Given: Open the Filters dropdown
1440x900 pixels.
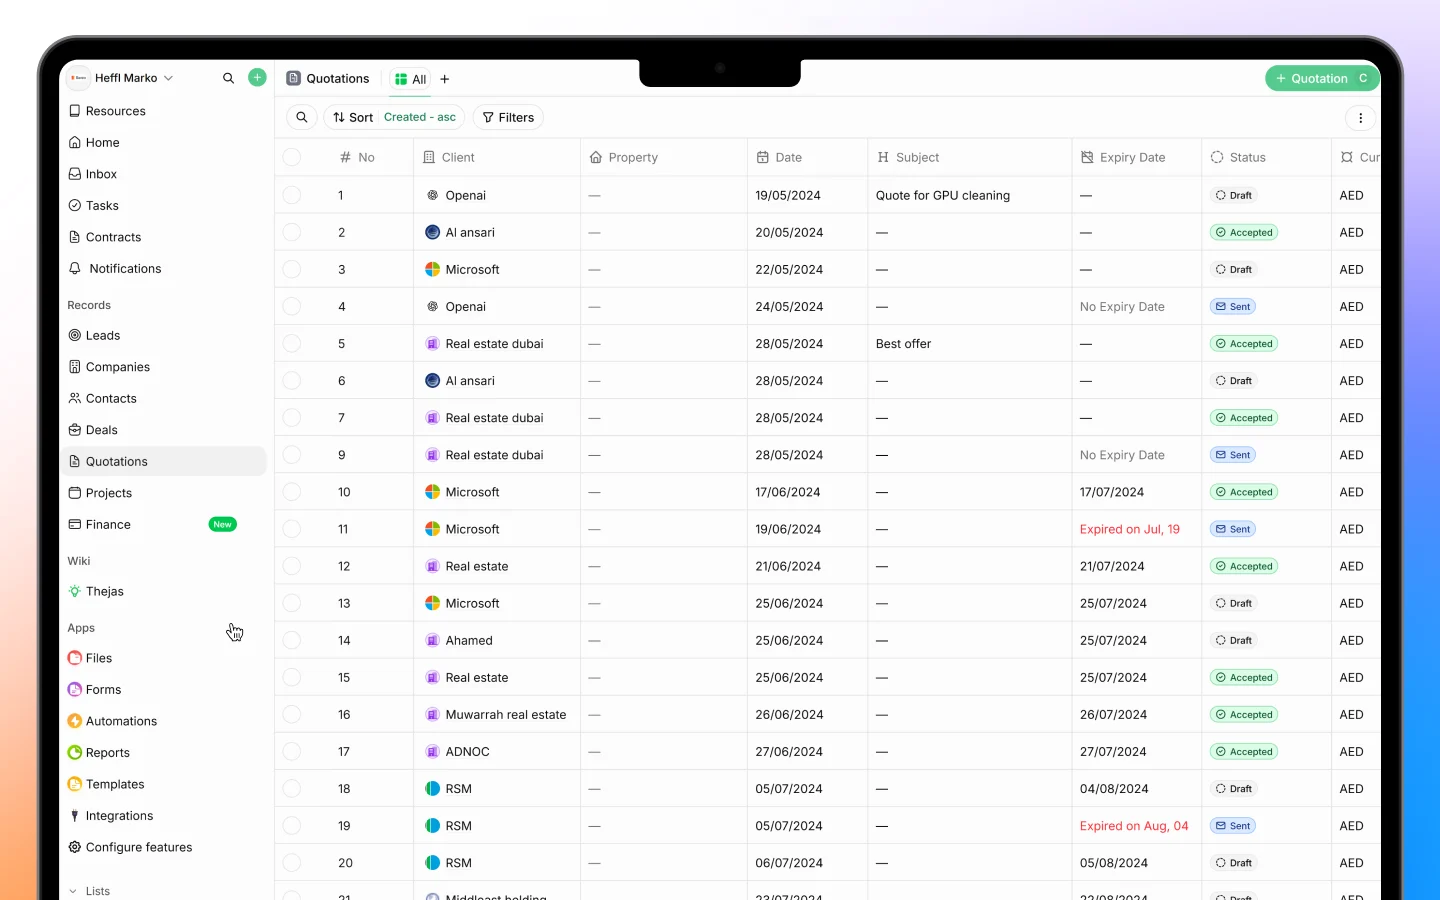Looking at the screenshot, I should [508, 117].
